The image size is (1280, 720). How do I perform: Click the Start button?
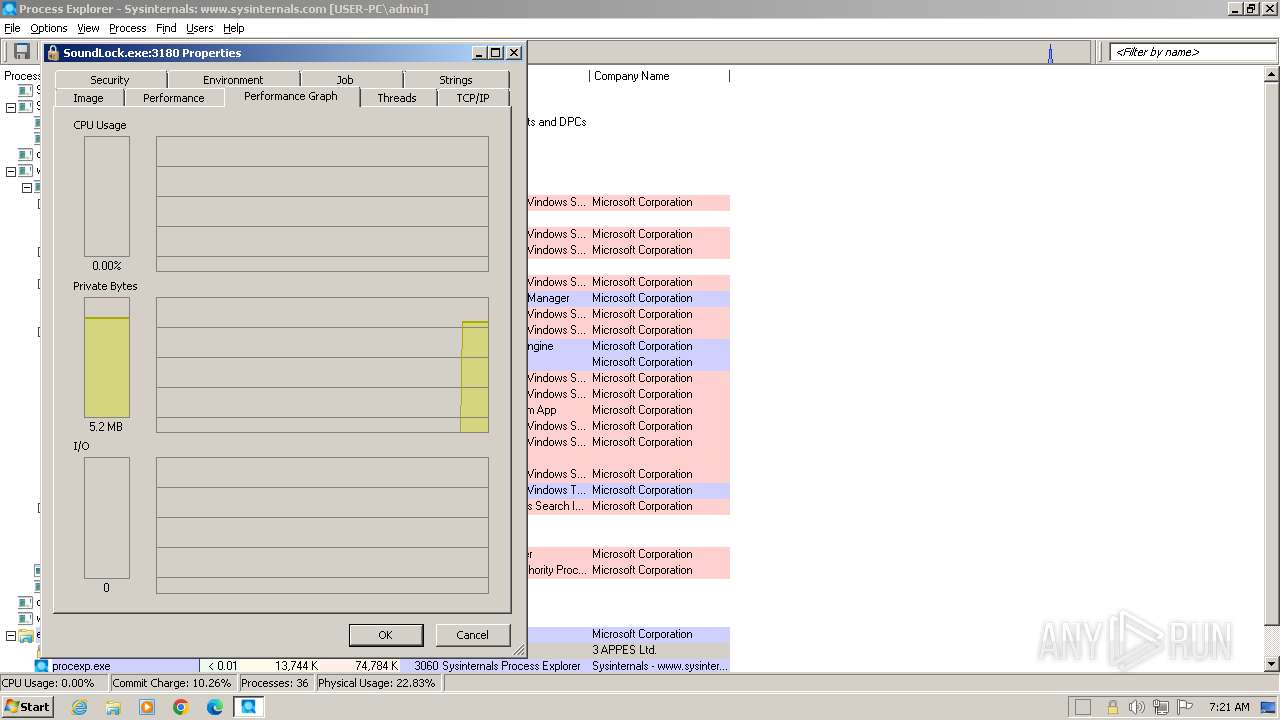pos(27,707)
